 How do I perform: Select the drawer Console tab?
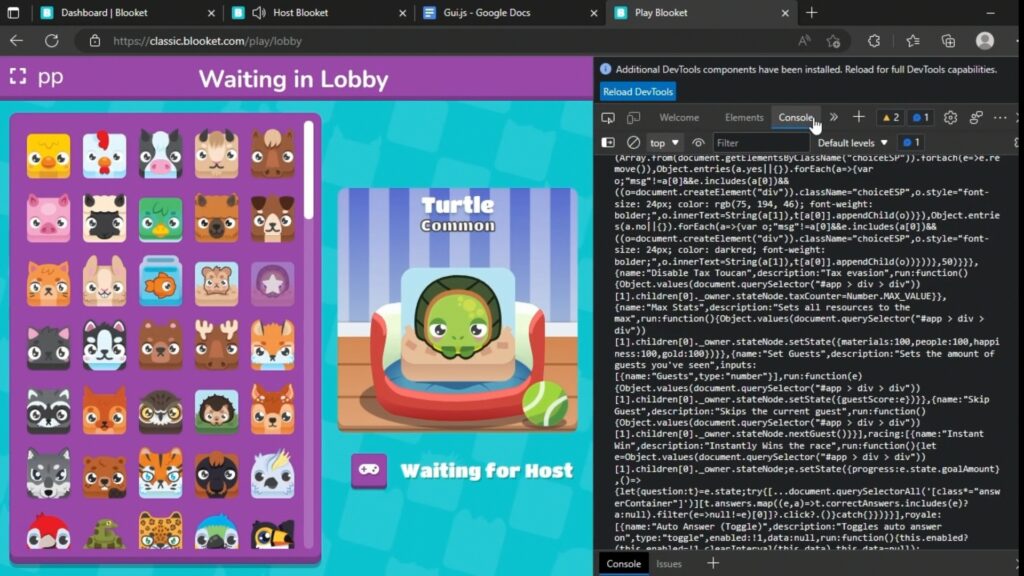[624, 564]
